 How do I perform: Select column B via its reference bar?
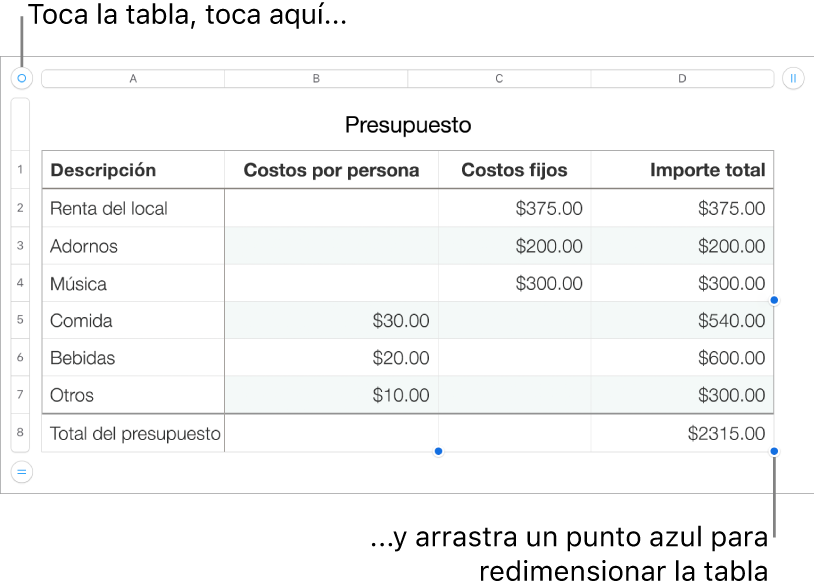[315, 78]
